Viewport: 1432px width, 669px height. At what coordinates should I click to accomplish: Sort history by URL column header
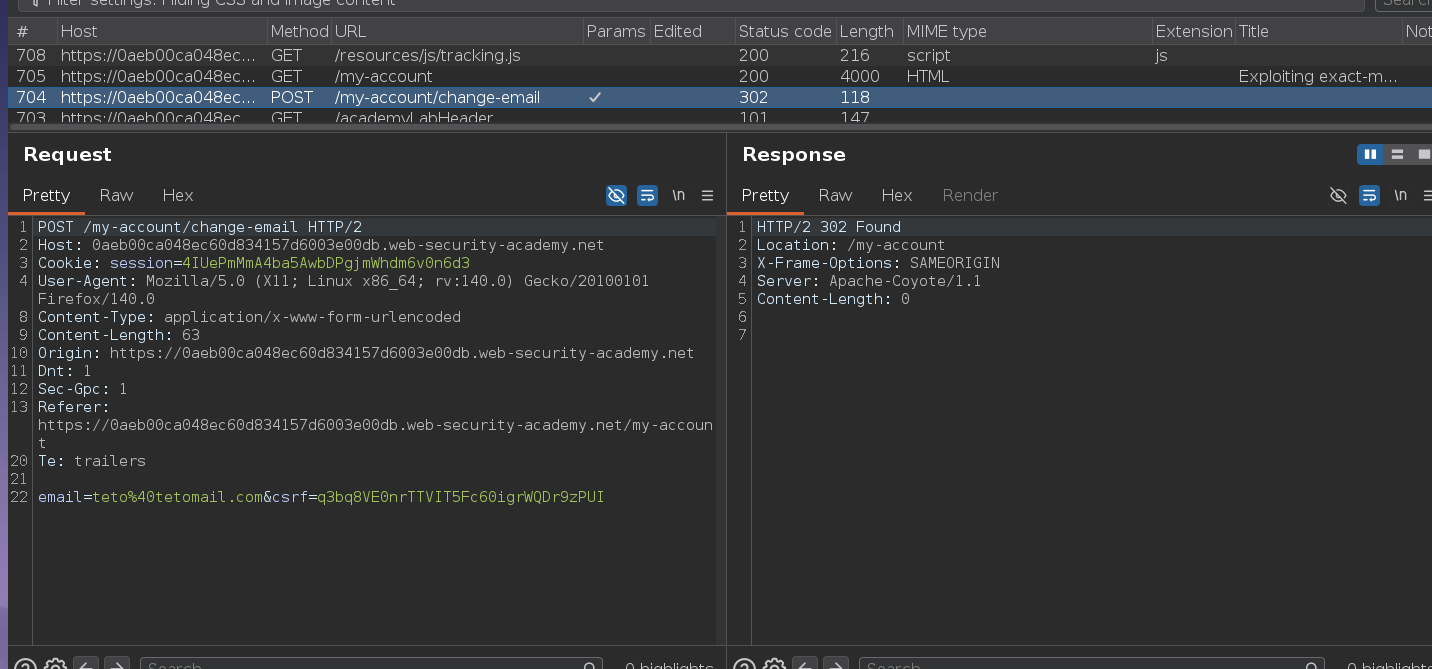click(457, 31)
